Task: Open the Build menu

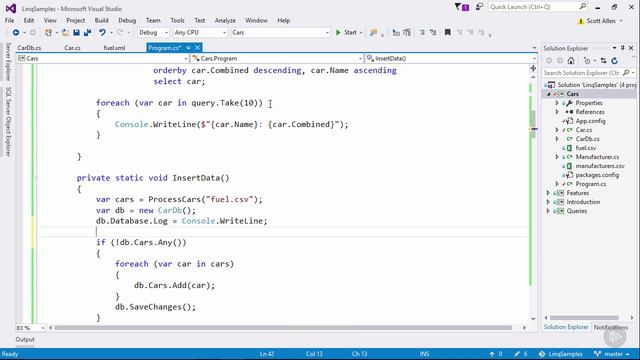Action: pyautogui.click(x=101, y=20)
